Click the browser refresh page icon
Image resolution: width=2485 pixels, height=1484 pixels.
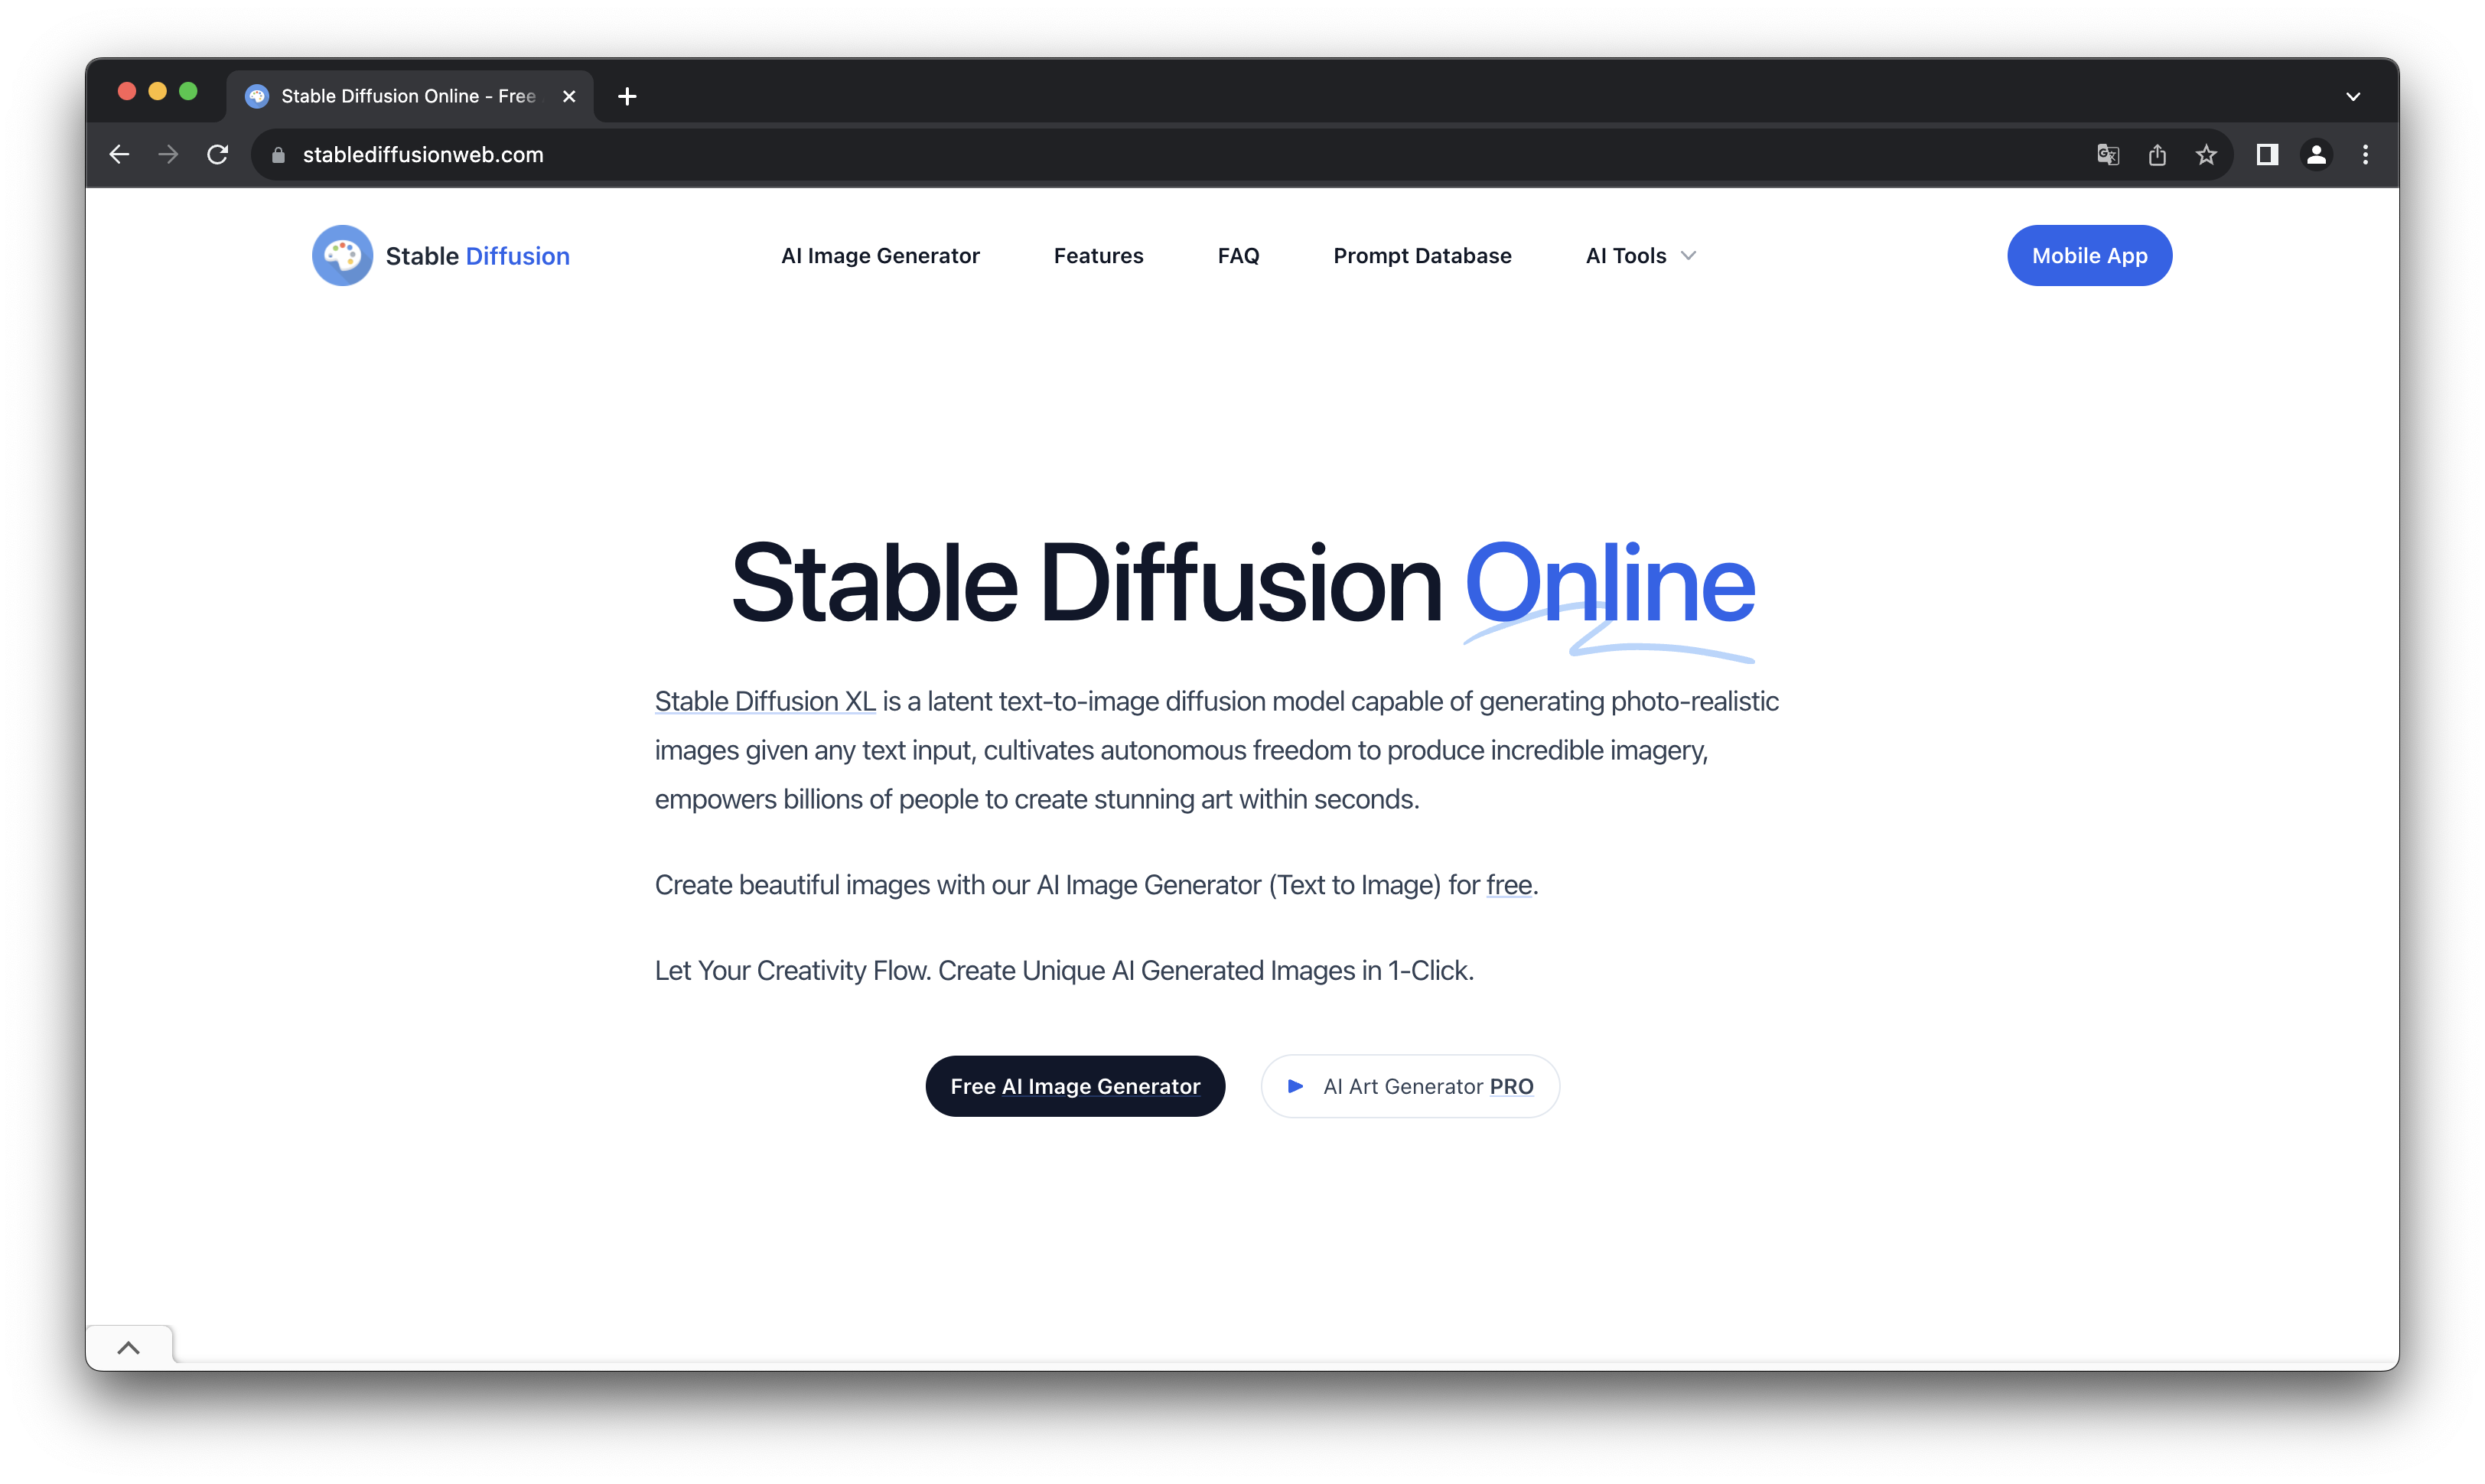[217, 154]
